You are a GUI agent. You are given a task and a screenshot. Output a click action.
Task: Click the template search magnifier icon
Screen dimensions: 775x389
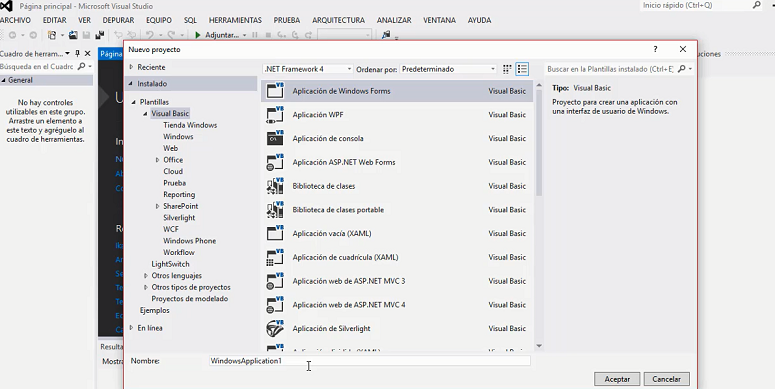pos(682,69)
